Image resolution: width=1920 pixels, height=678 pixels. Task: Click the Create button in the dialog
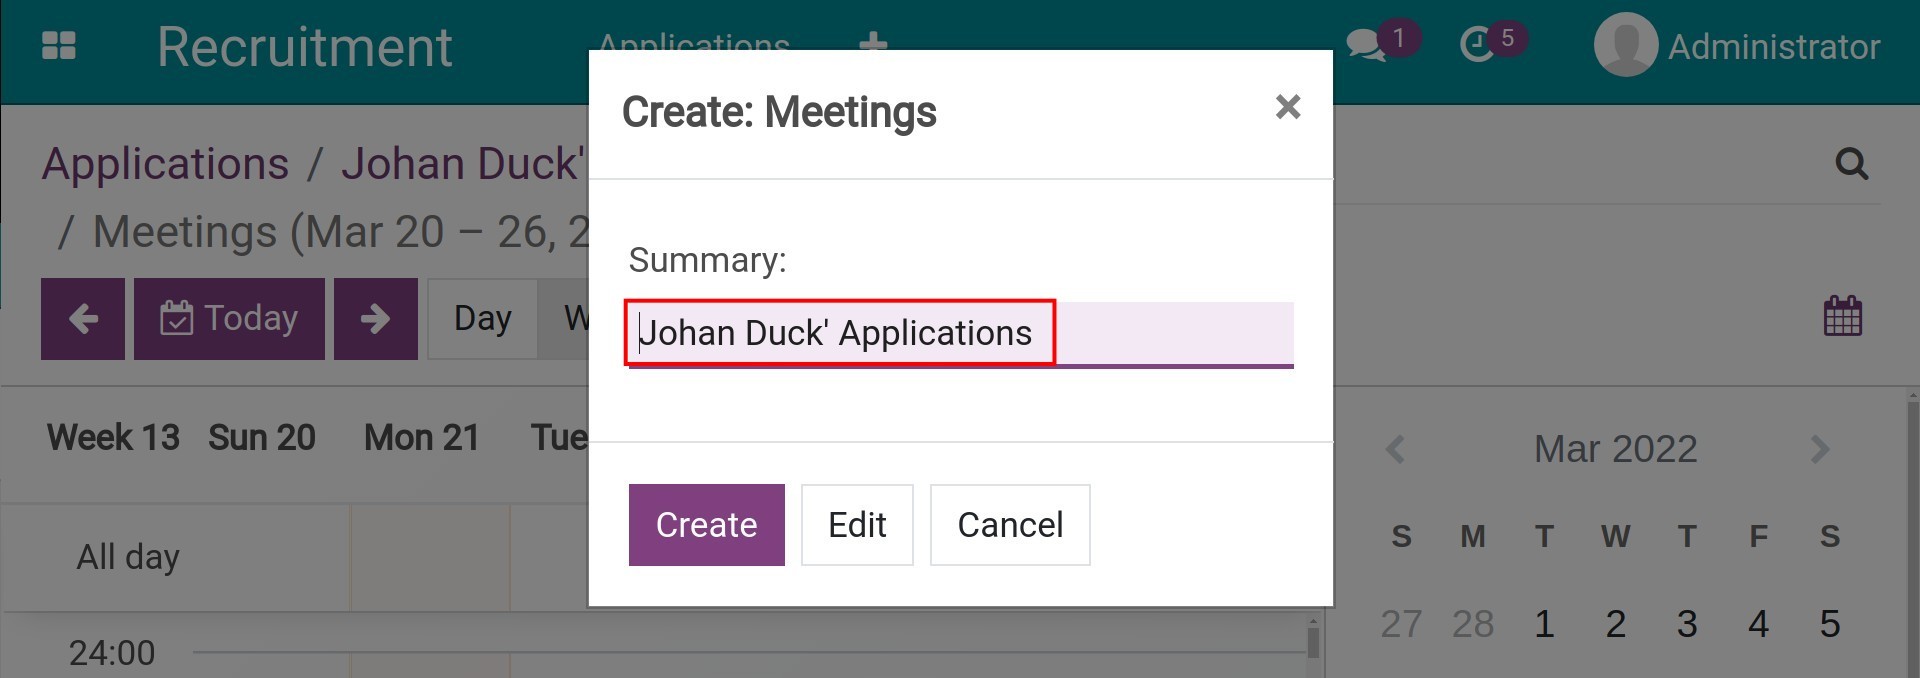click(706, 524)
